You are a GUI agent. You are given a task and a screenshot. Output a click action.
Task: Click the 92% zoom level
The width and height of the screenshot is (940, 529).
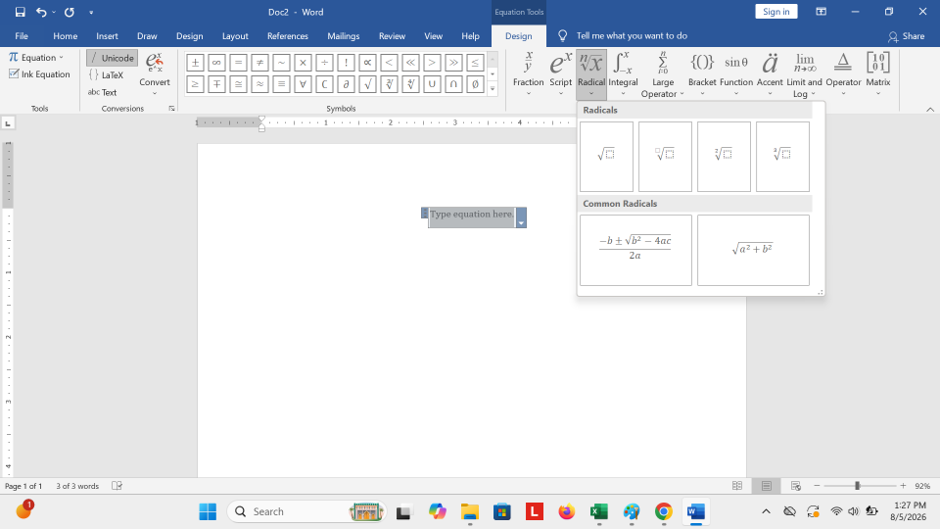pos(923,486)
